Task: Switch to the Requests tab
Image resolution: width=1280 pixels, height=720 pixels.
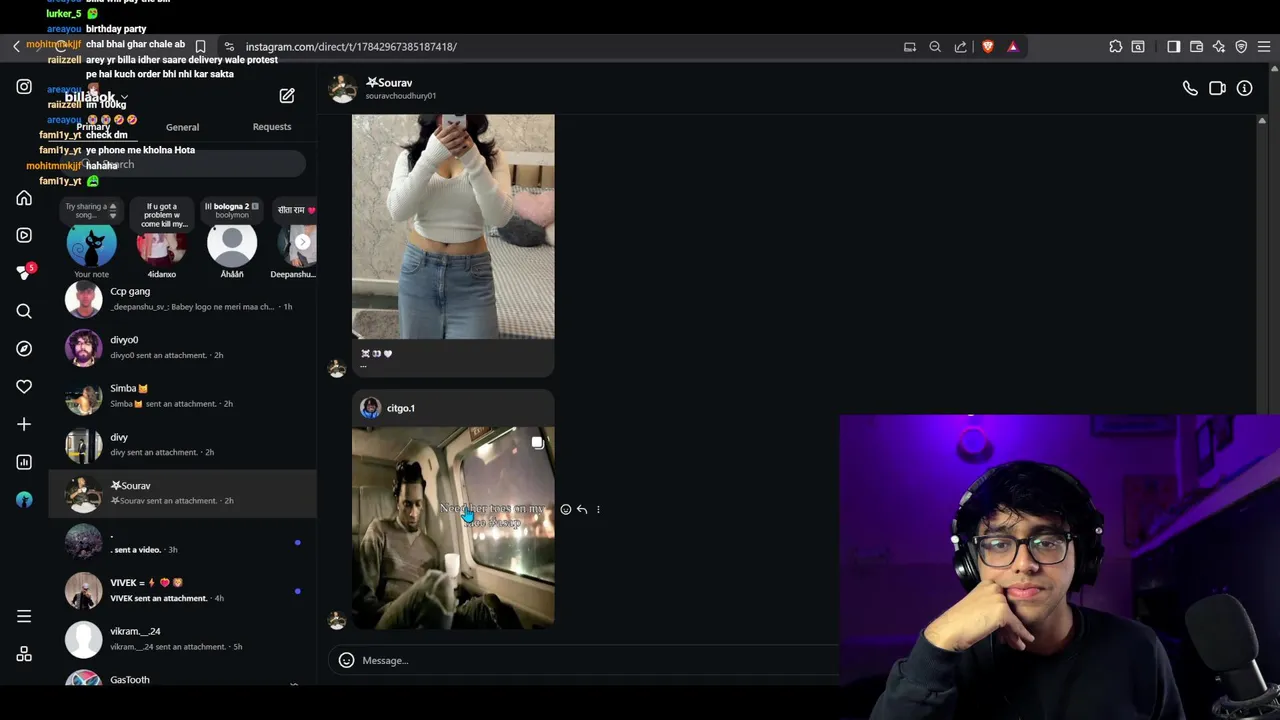Action: 272,127
